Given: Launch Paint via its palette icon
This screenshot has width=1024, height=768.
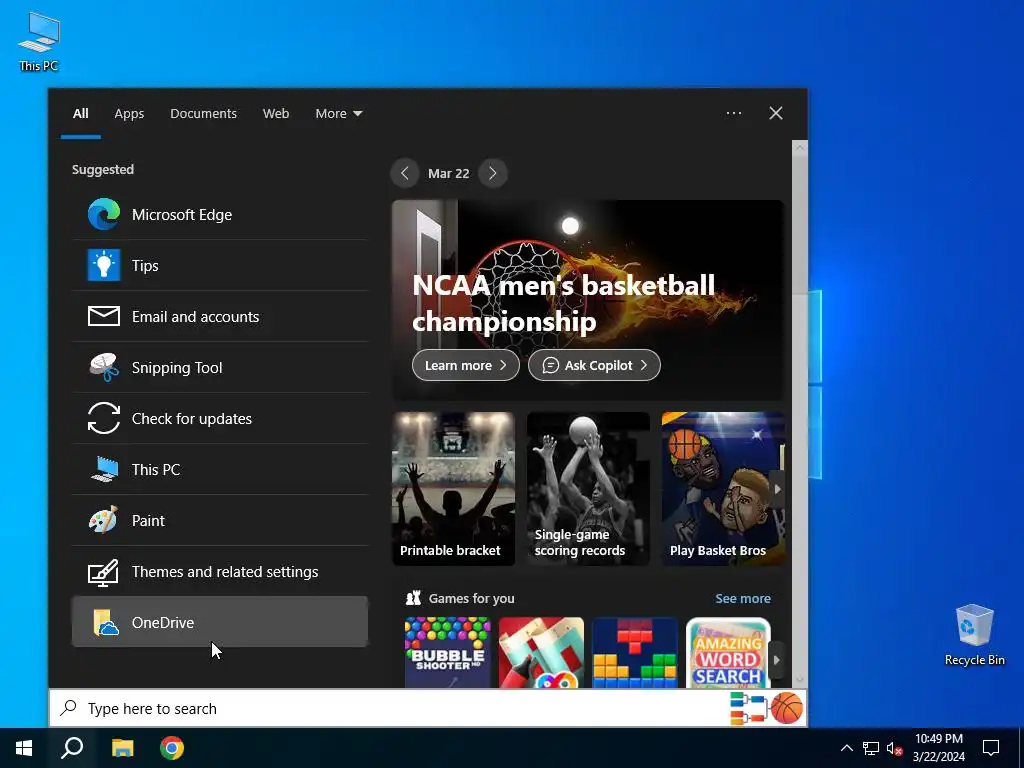Looking at the screenshot, I should [x=104, y=520].
